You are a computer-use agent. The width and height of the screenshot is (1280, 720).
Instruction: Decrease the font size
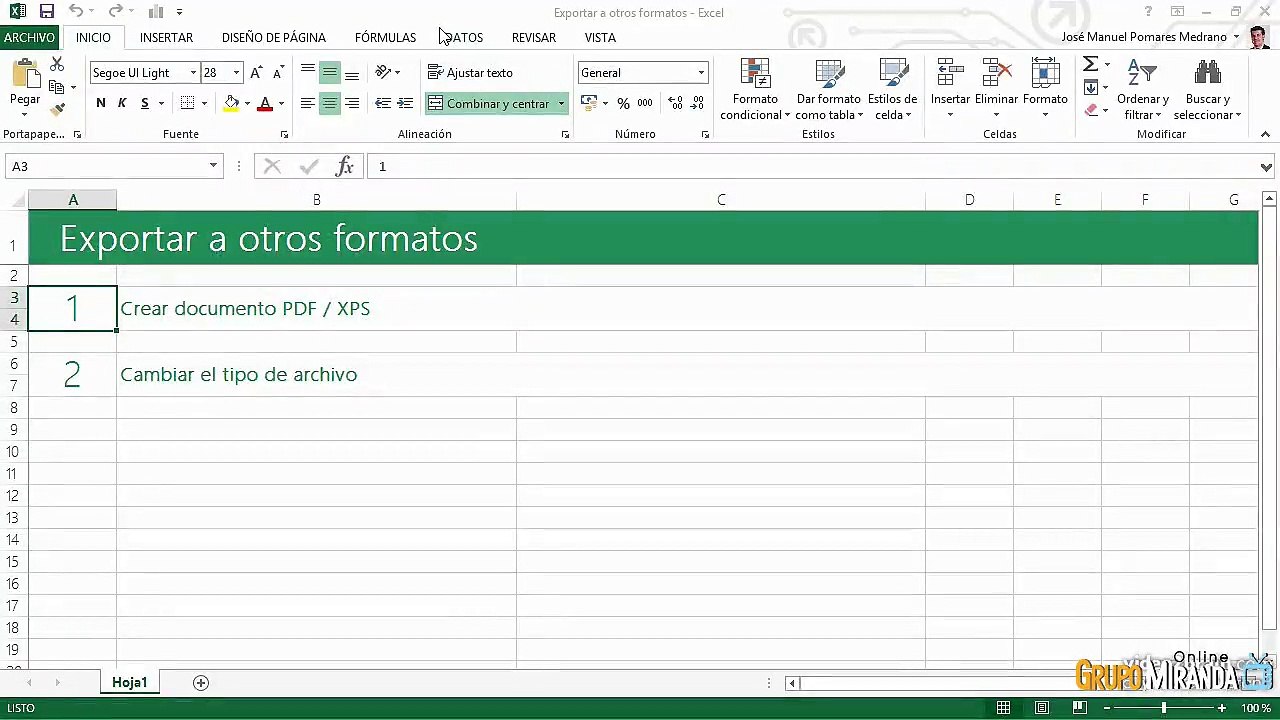[x=279, y=72]
